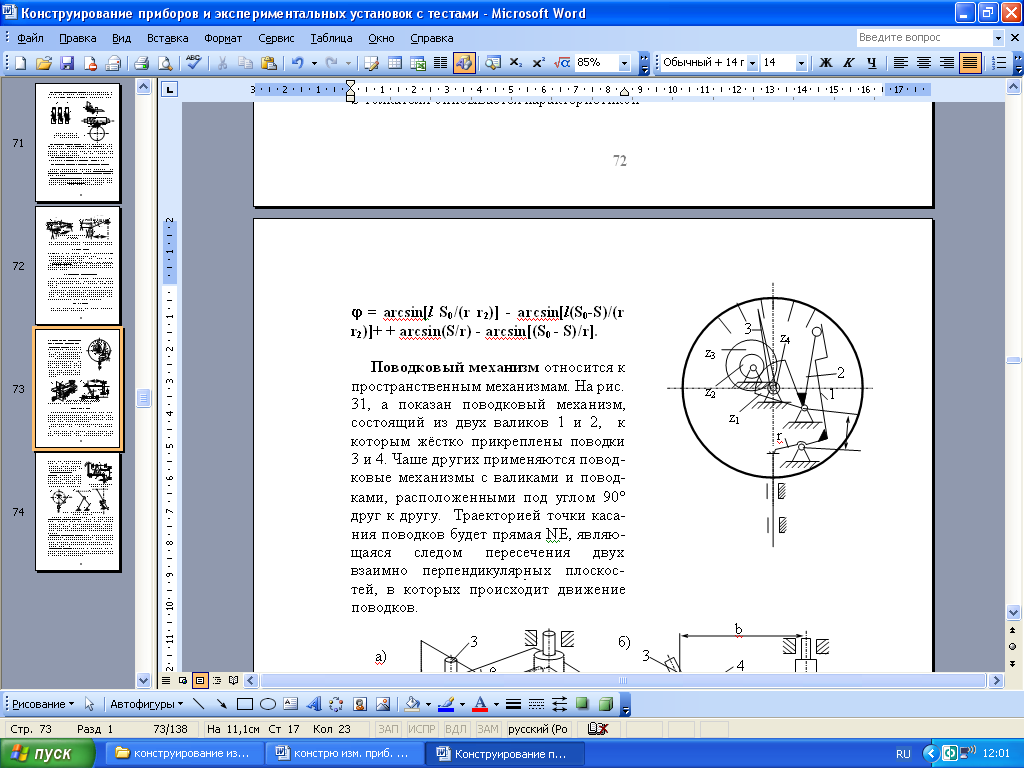This screenshot has height=768, width=1024.
Task: Insert a diagram or organization chart
Action: pos(336,704)
